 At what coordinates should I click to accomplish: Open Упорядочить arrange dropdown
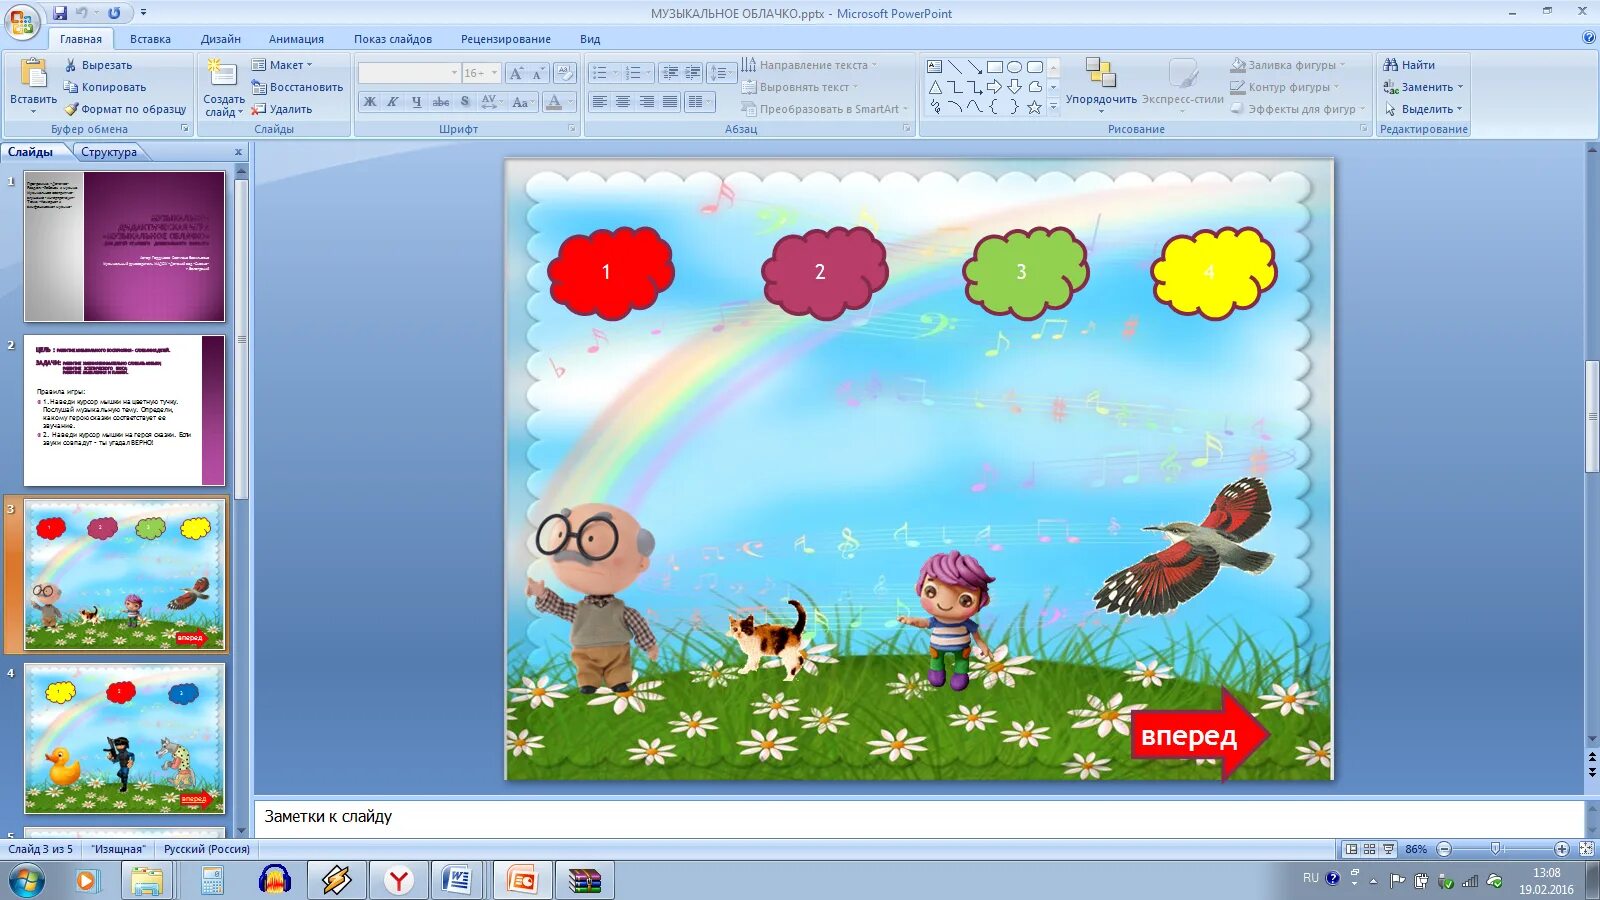click(1101, 84)
